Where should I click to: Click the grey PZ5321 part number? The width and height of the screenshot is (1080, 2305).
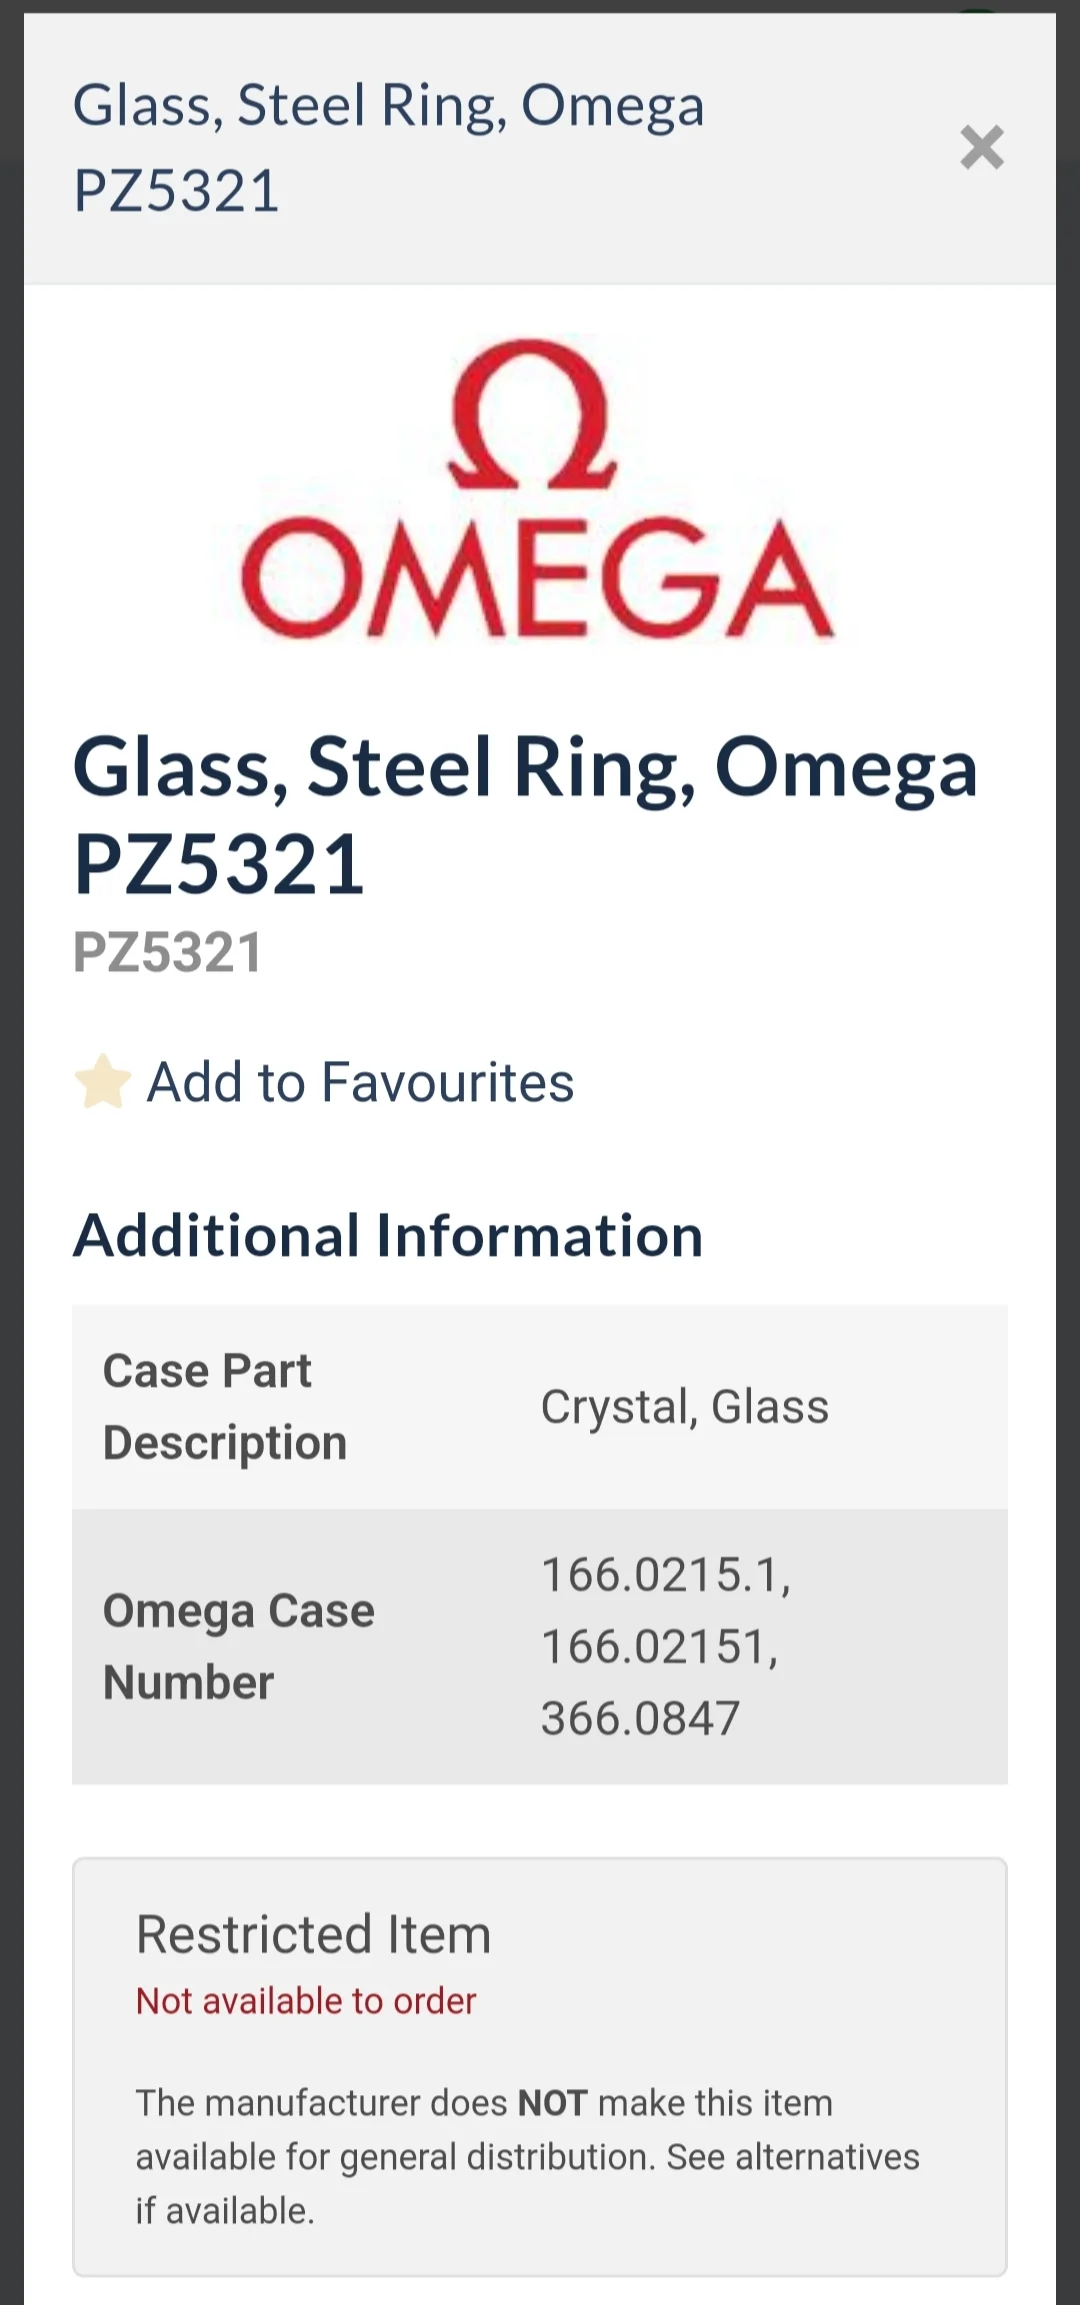point(168,952)
